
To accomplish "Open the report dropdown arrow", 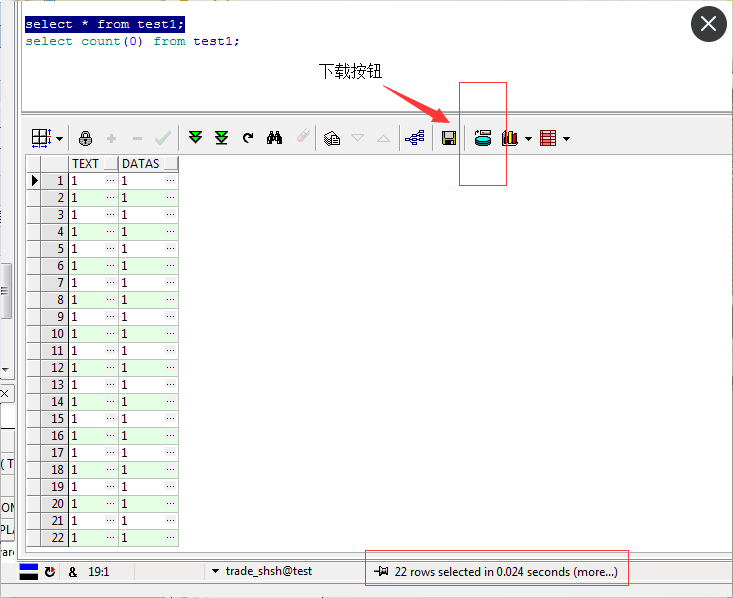I will point(566,139).
